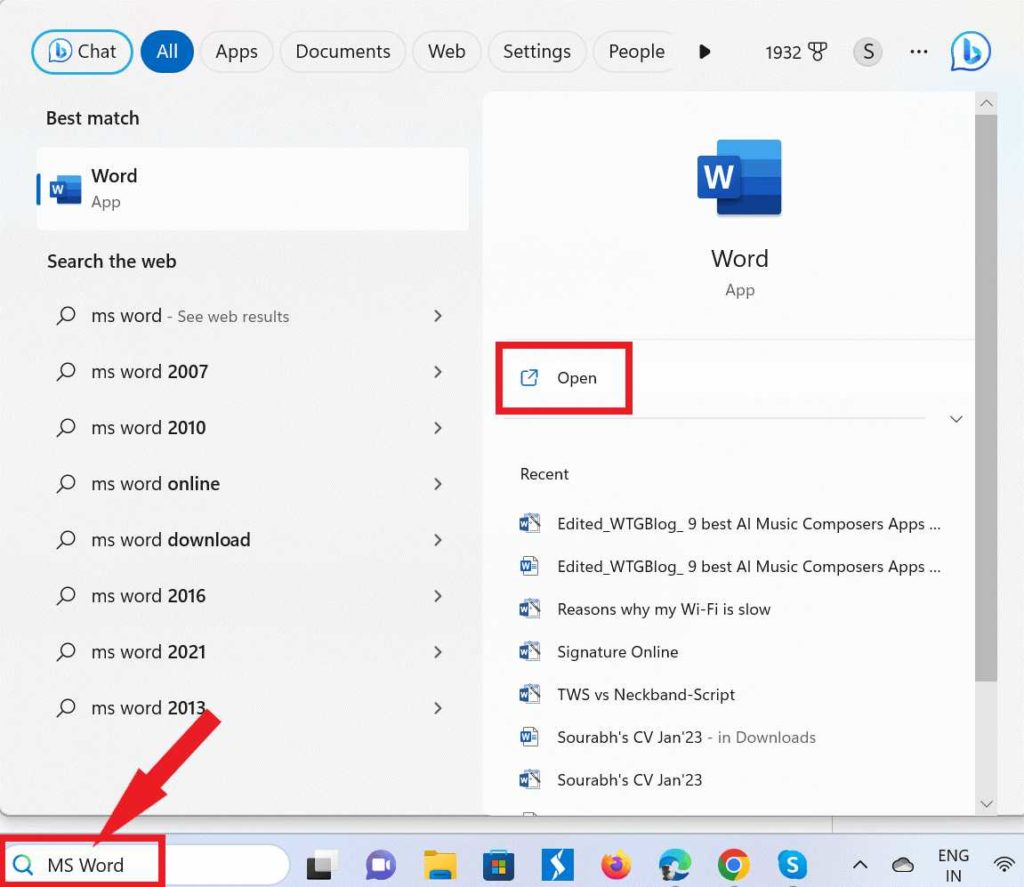The height and width of the screenshot is (887, 1024).
Task: Open the Bing Chat filter pill
Action: pos(82,52)
